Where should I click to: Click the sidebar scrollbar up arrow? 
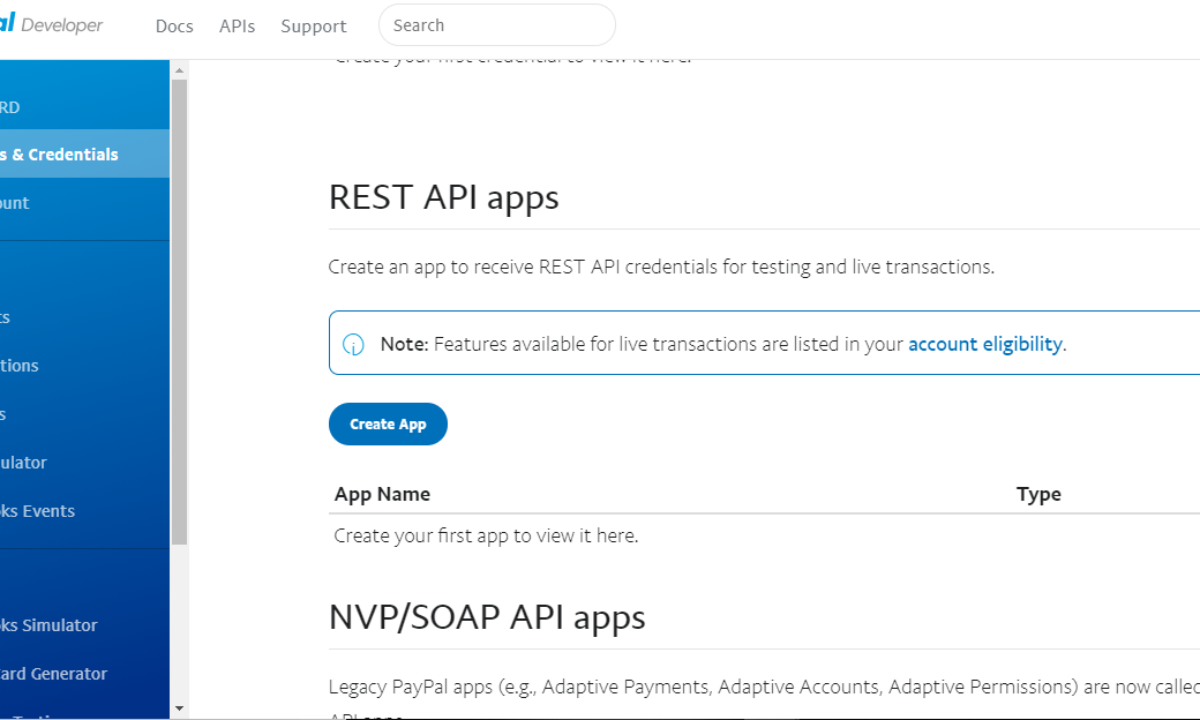[x=179, y=70]
